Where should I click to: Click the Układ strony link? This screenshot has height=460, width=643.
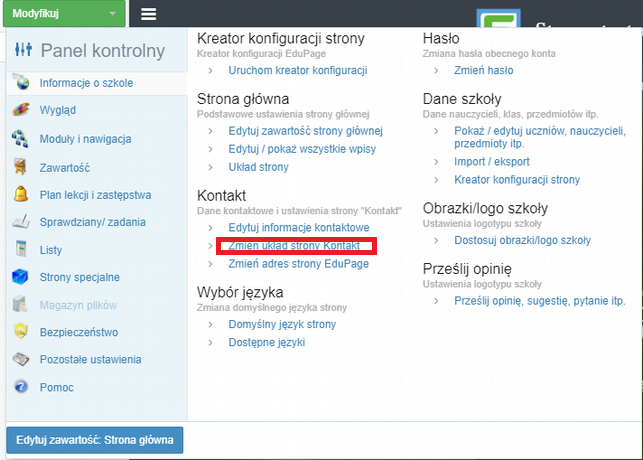258,167
